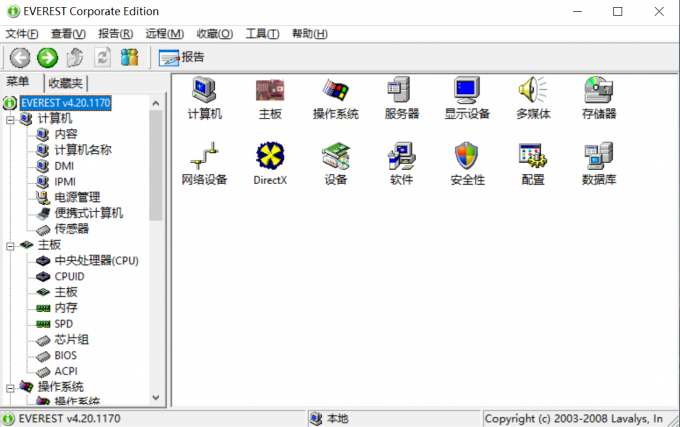The width and height of the screenshot is (680, 427).
Task: Click the 报告 toolbar button
Action: tap(181, 57)
